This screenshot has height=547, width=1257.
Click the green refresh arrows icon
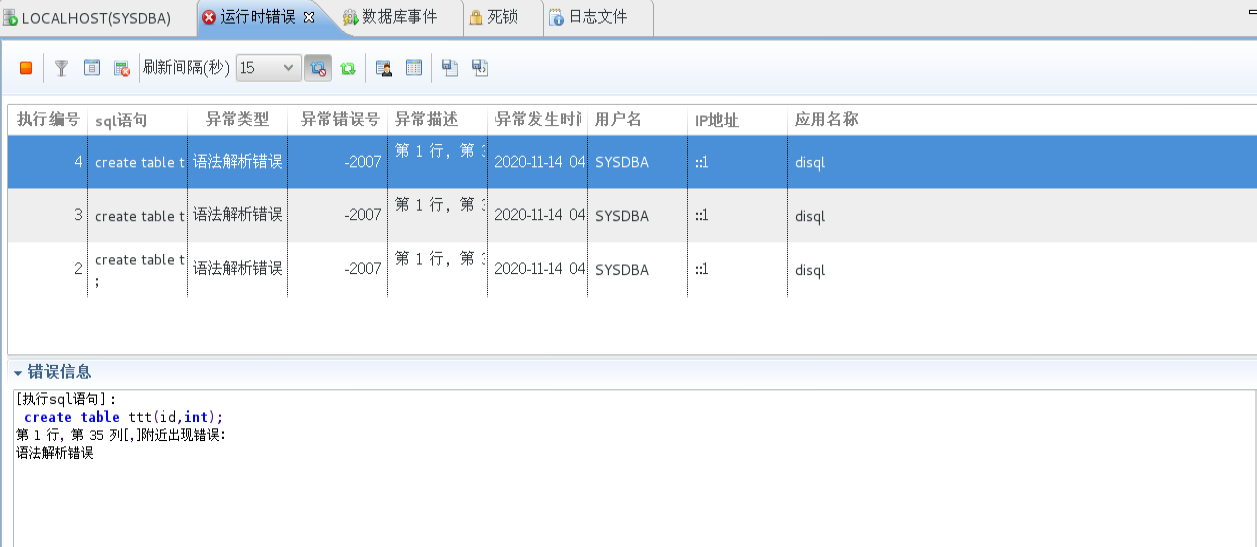[x=348, y=68]
